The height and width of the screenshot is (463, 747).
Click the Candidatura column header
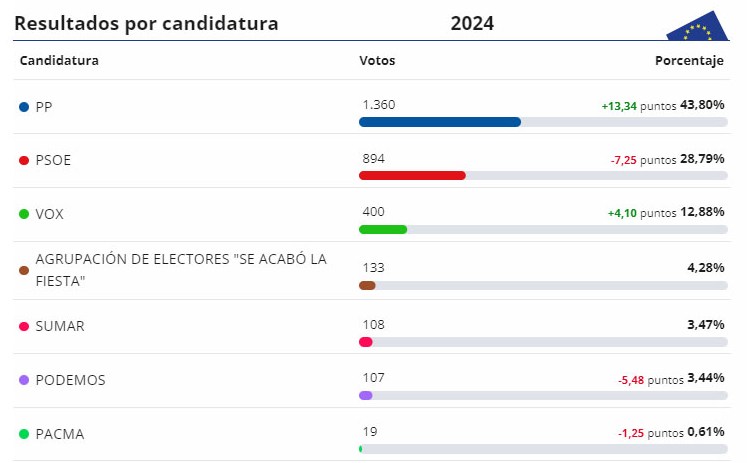pos(59,61)
